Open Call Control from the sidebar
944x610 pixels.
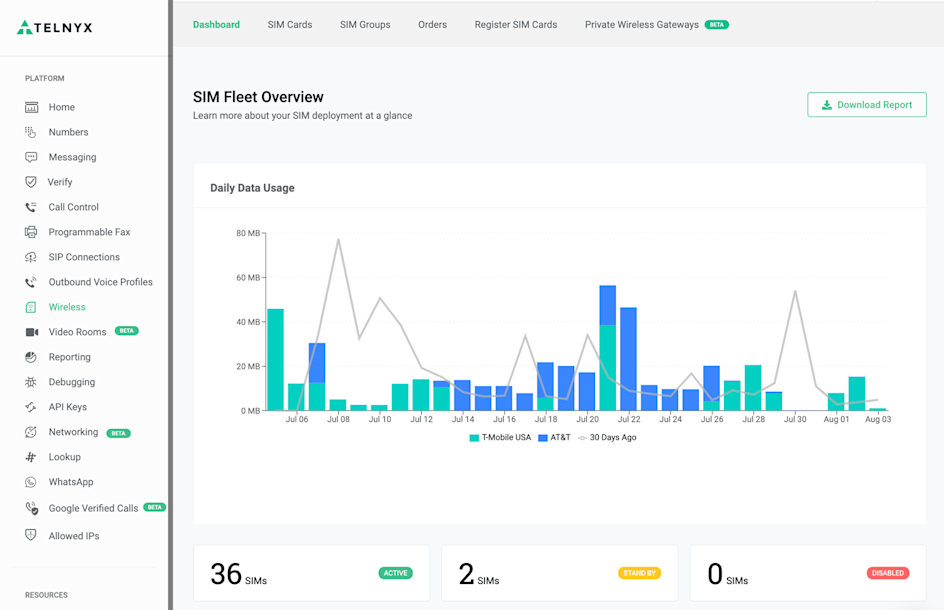click(32, 207)
